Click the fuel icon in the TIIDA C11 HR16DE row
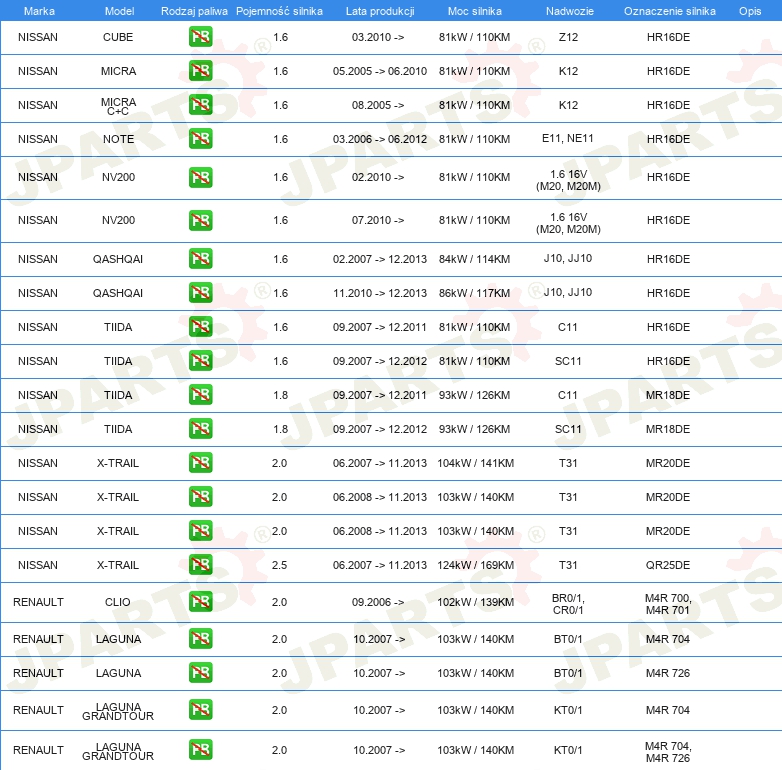The width and height of the screenshot is (782, 770). click(200, 327)
